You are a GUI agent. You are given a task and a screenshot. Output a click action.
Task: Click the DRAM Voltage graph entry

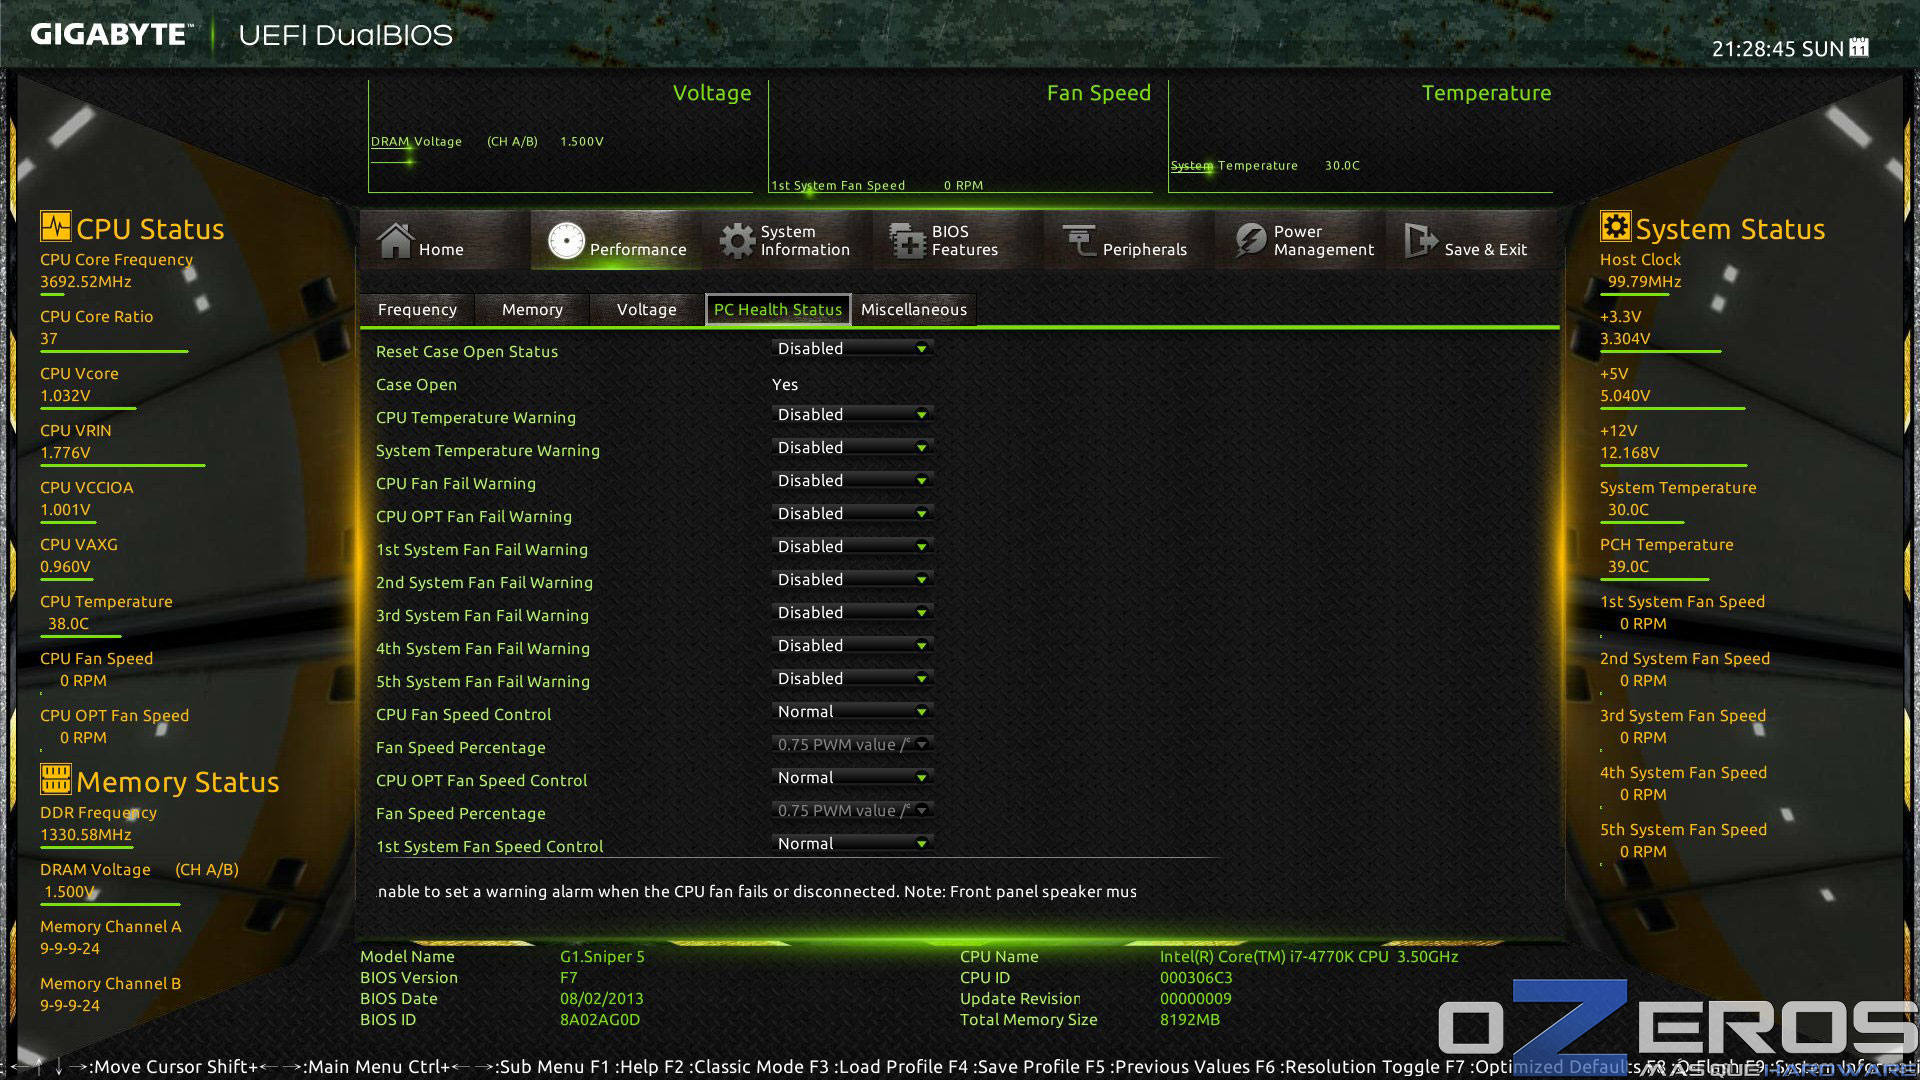click(487, 142)
